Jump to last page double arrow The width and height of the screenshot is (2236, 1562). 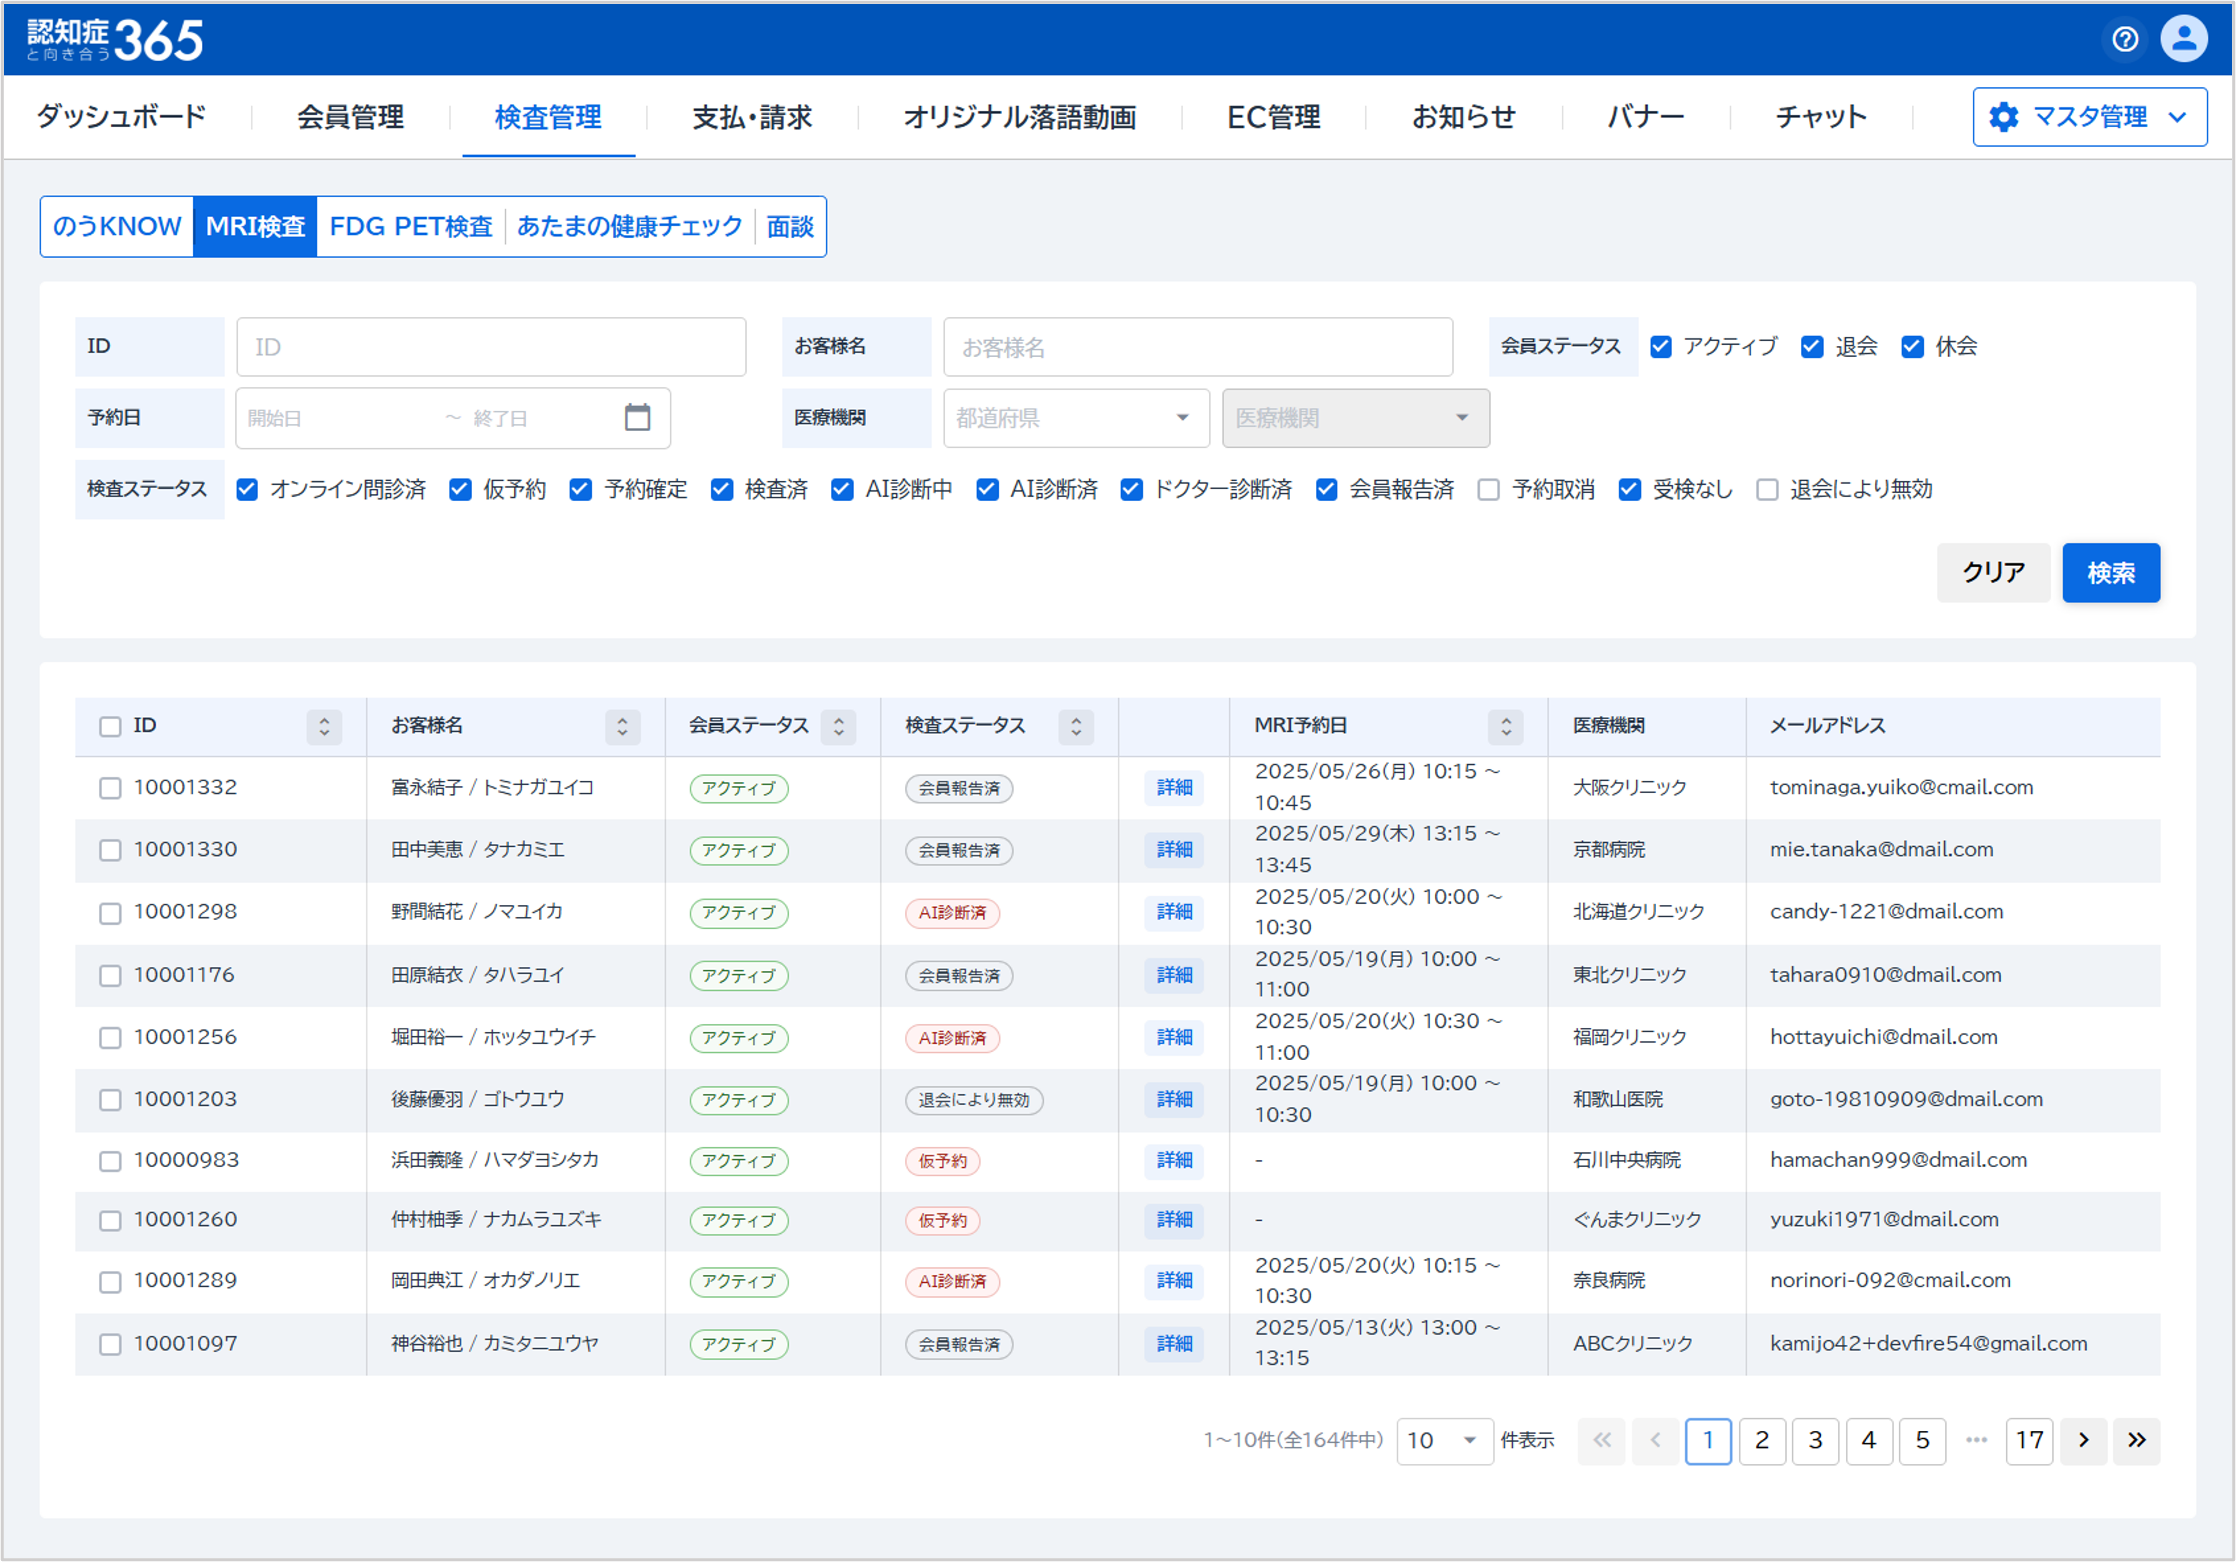pyautogui.click(x=2137, y=1440)
